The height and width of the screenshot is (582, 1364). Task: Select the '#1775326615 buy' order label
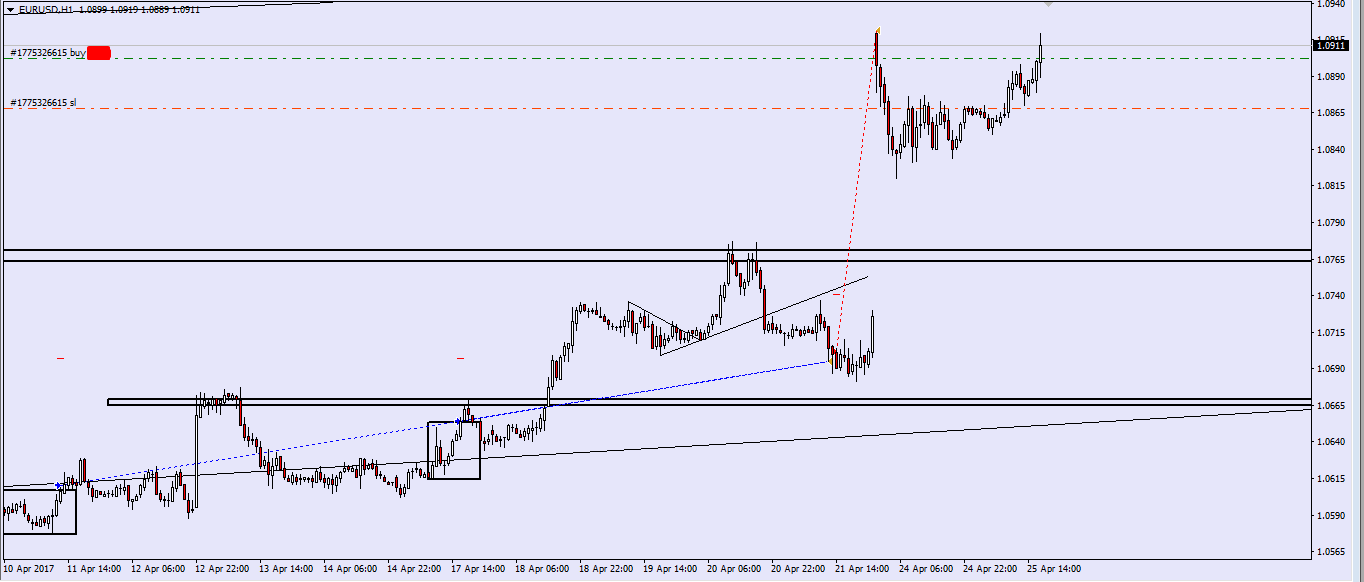(48, 53)
